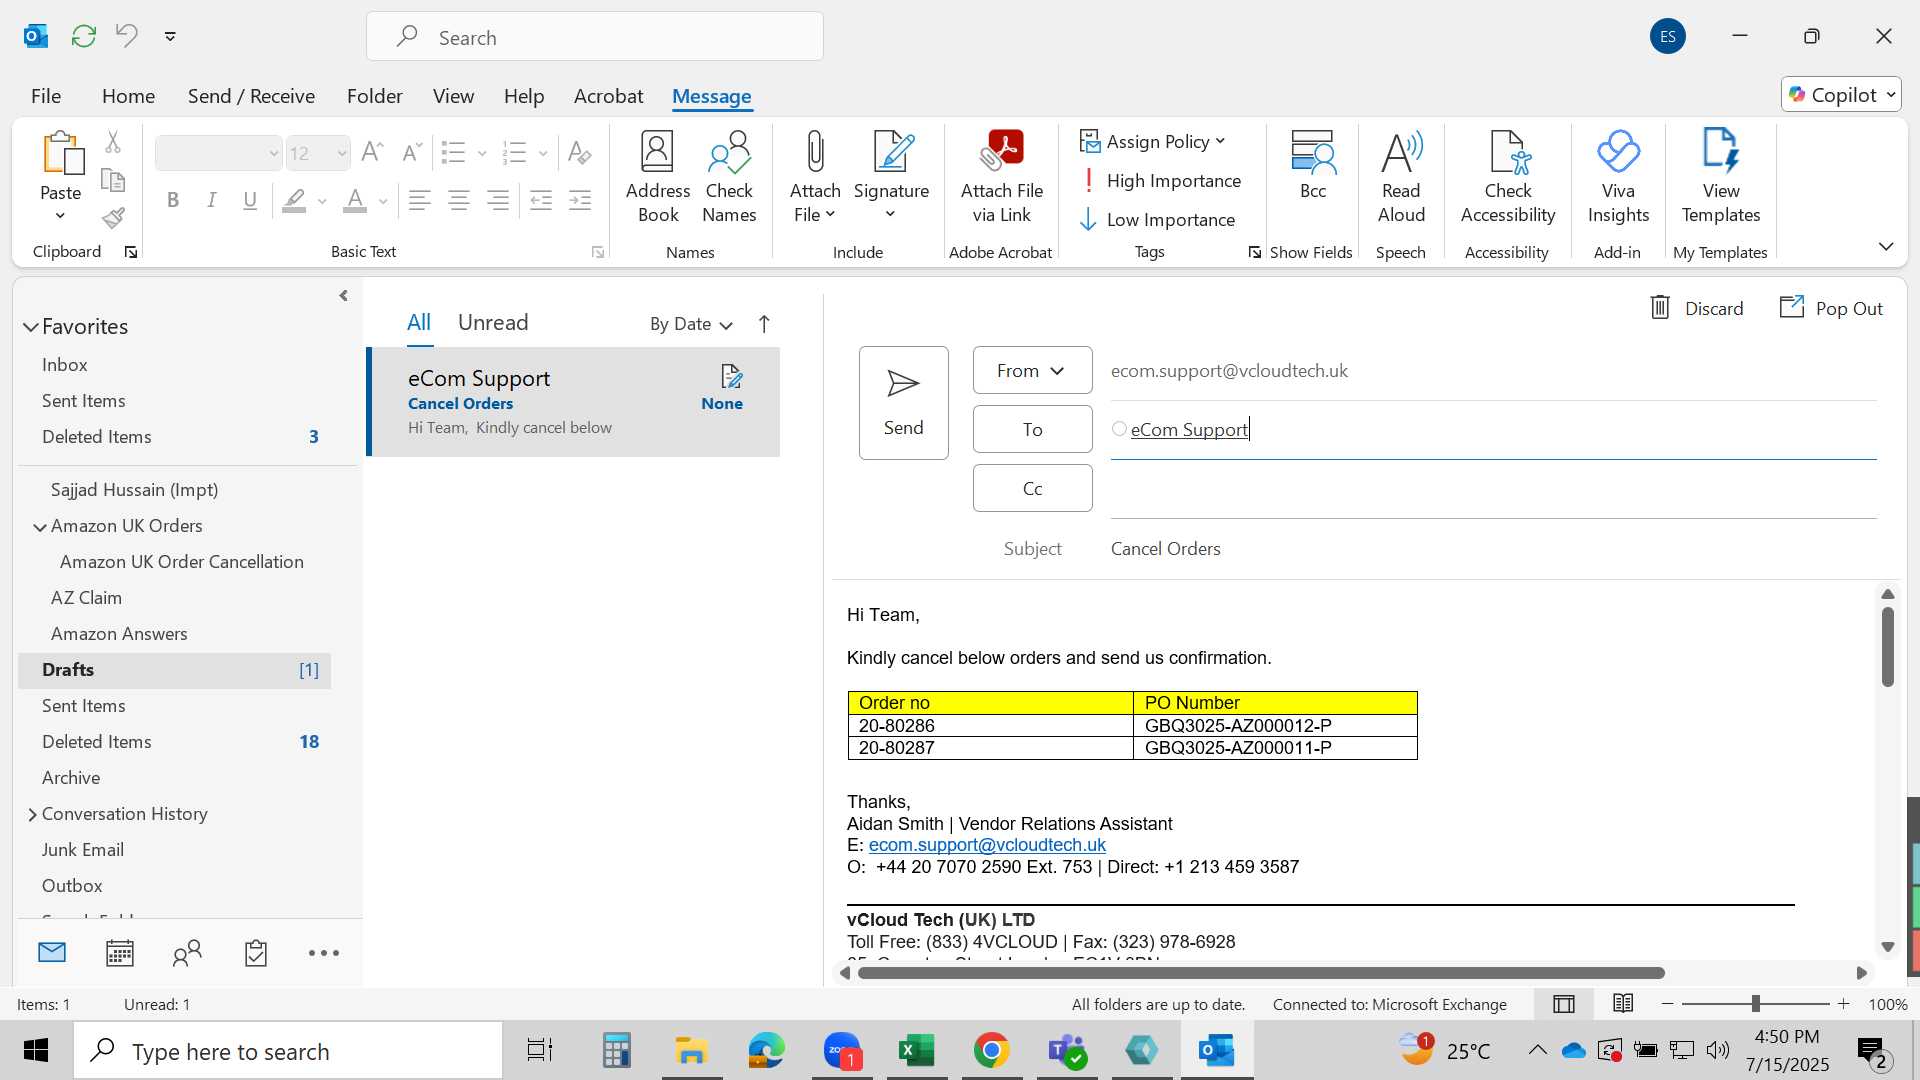Open the File menu

(46, 96)
